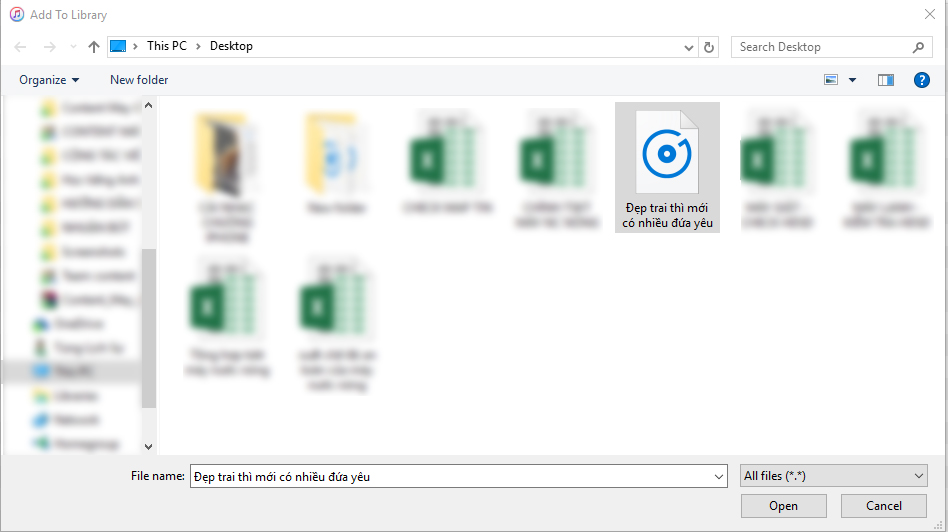Viewport: 948px width, 532px height.
Task: Go up one folder level
Action: [x=94, y=47]
